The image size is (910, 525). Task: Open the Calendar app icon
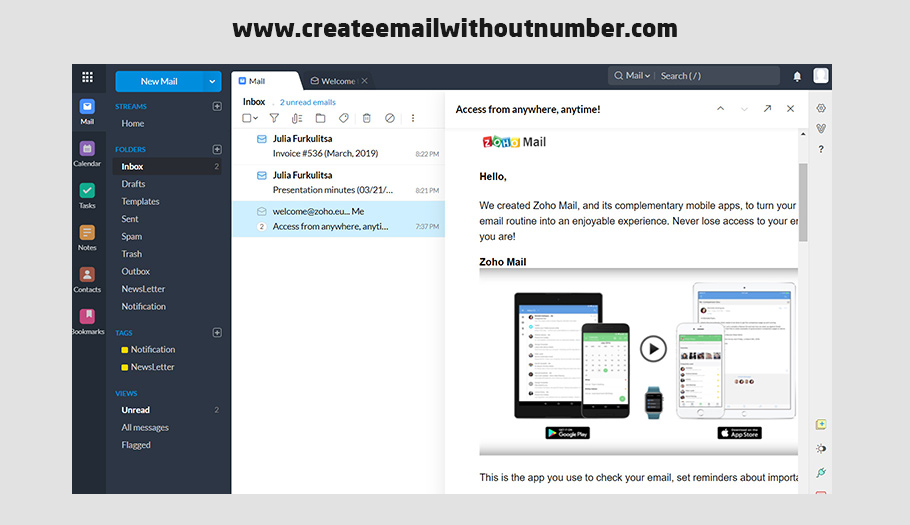click(87, 154)
